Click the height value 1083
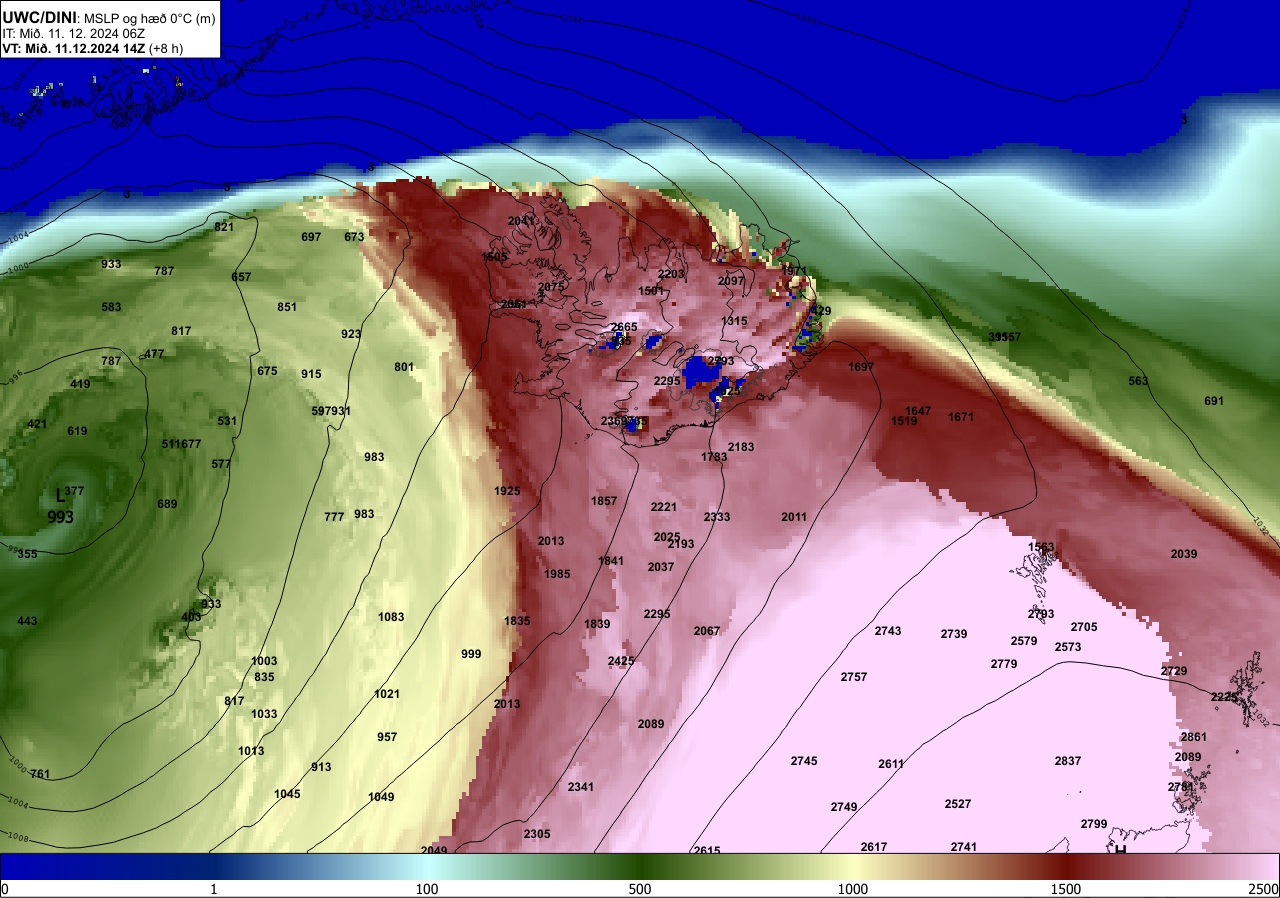Image resolution: width=1280 pixels, height=898 pixels. point(391,617)
